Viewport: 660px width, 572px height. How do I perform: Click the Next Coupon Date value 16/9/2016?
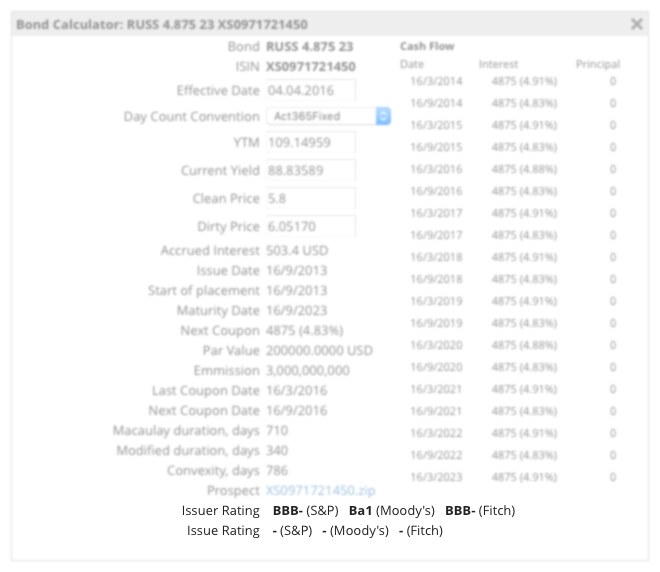point(297,410)
